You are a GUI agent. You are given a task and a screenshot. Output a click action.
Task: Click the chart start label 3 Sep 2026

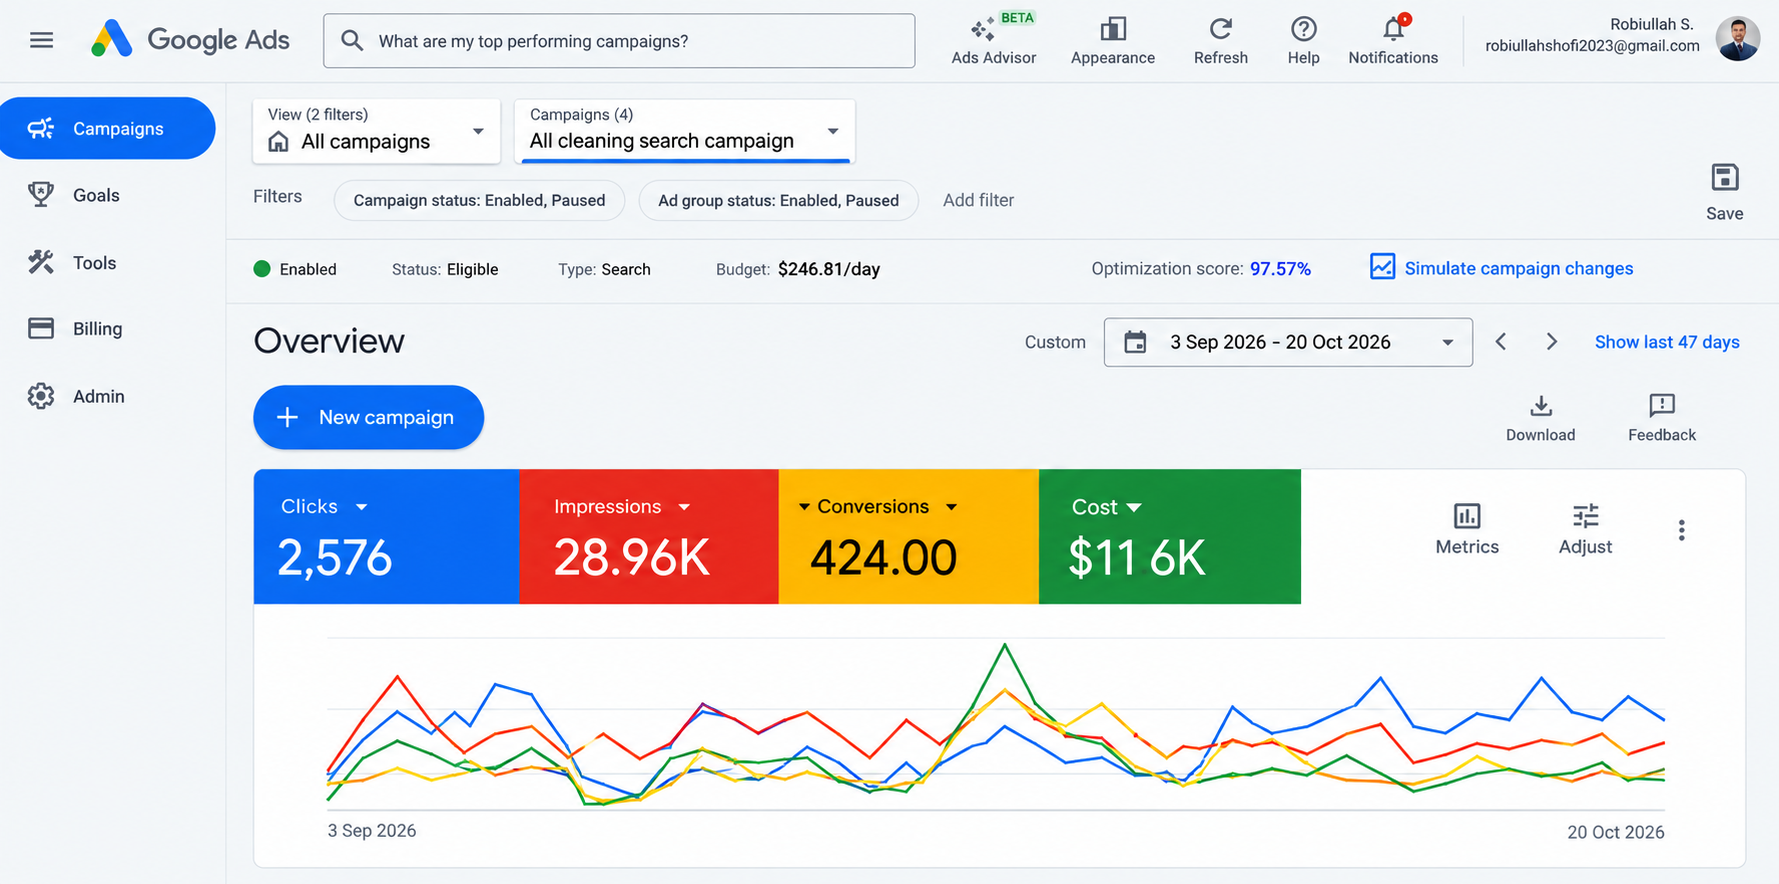[372, 831]
